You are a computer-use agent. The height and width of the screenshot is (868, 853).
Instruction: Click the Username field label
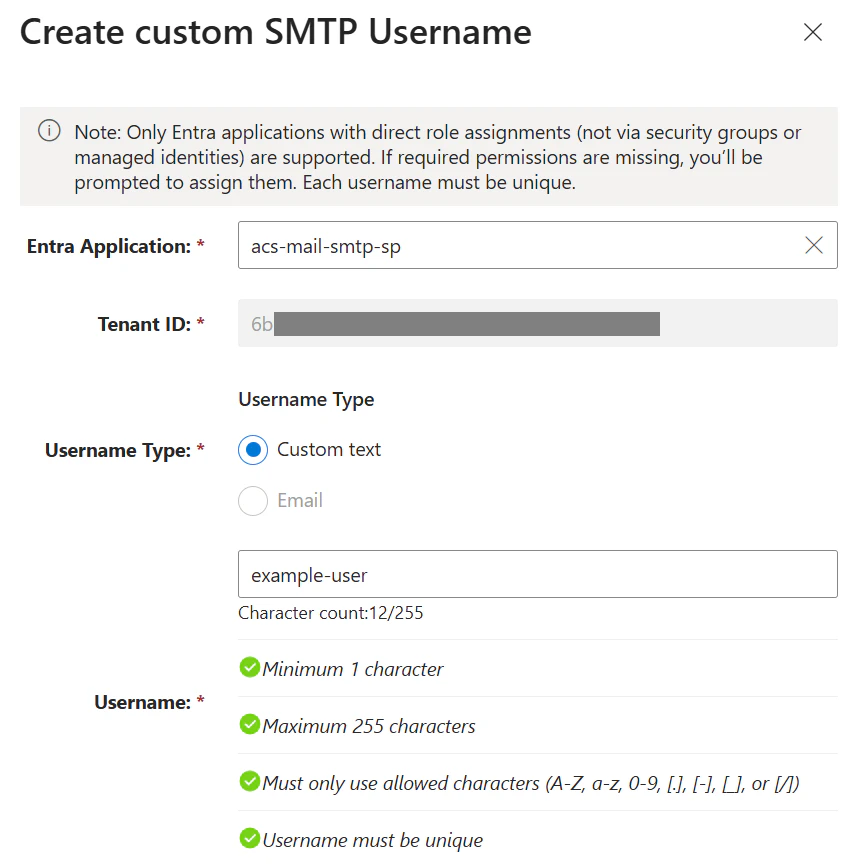[143, 703]
